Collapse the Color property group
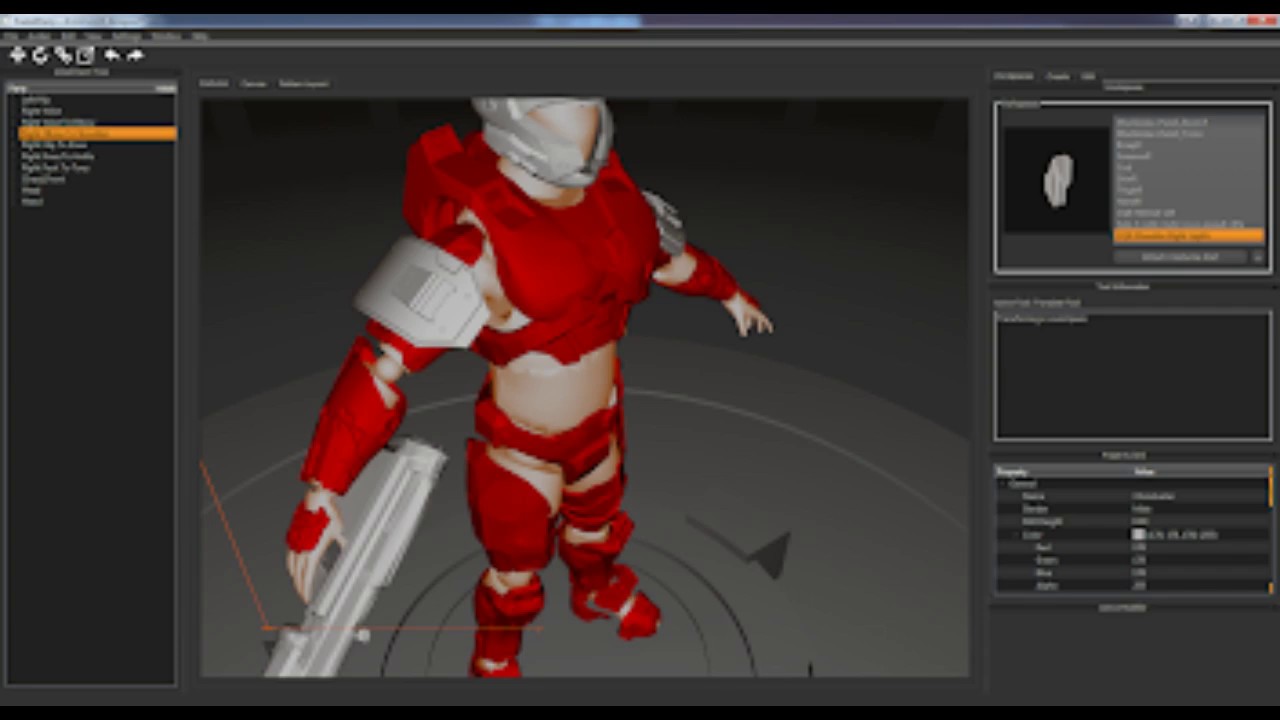 (1016, 535)
